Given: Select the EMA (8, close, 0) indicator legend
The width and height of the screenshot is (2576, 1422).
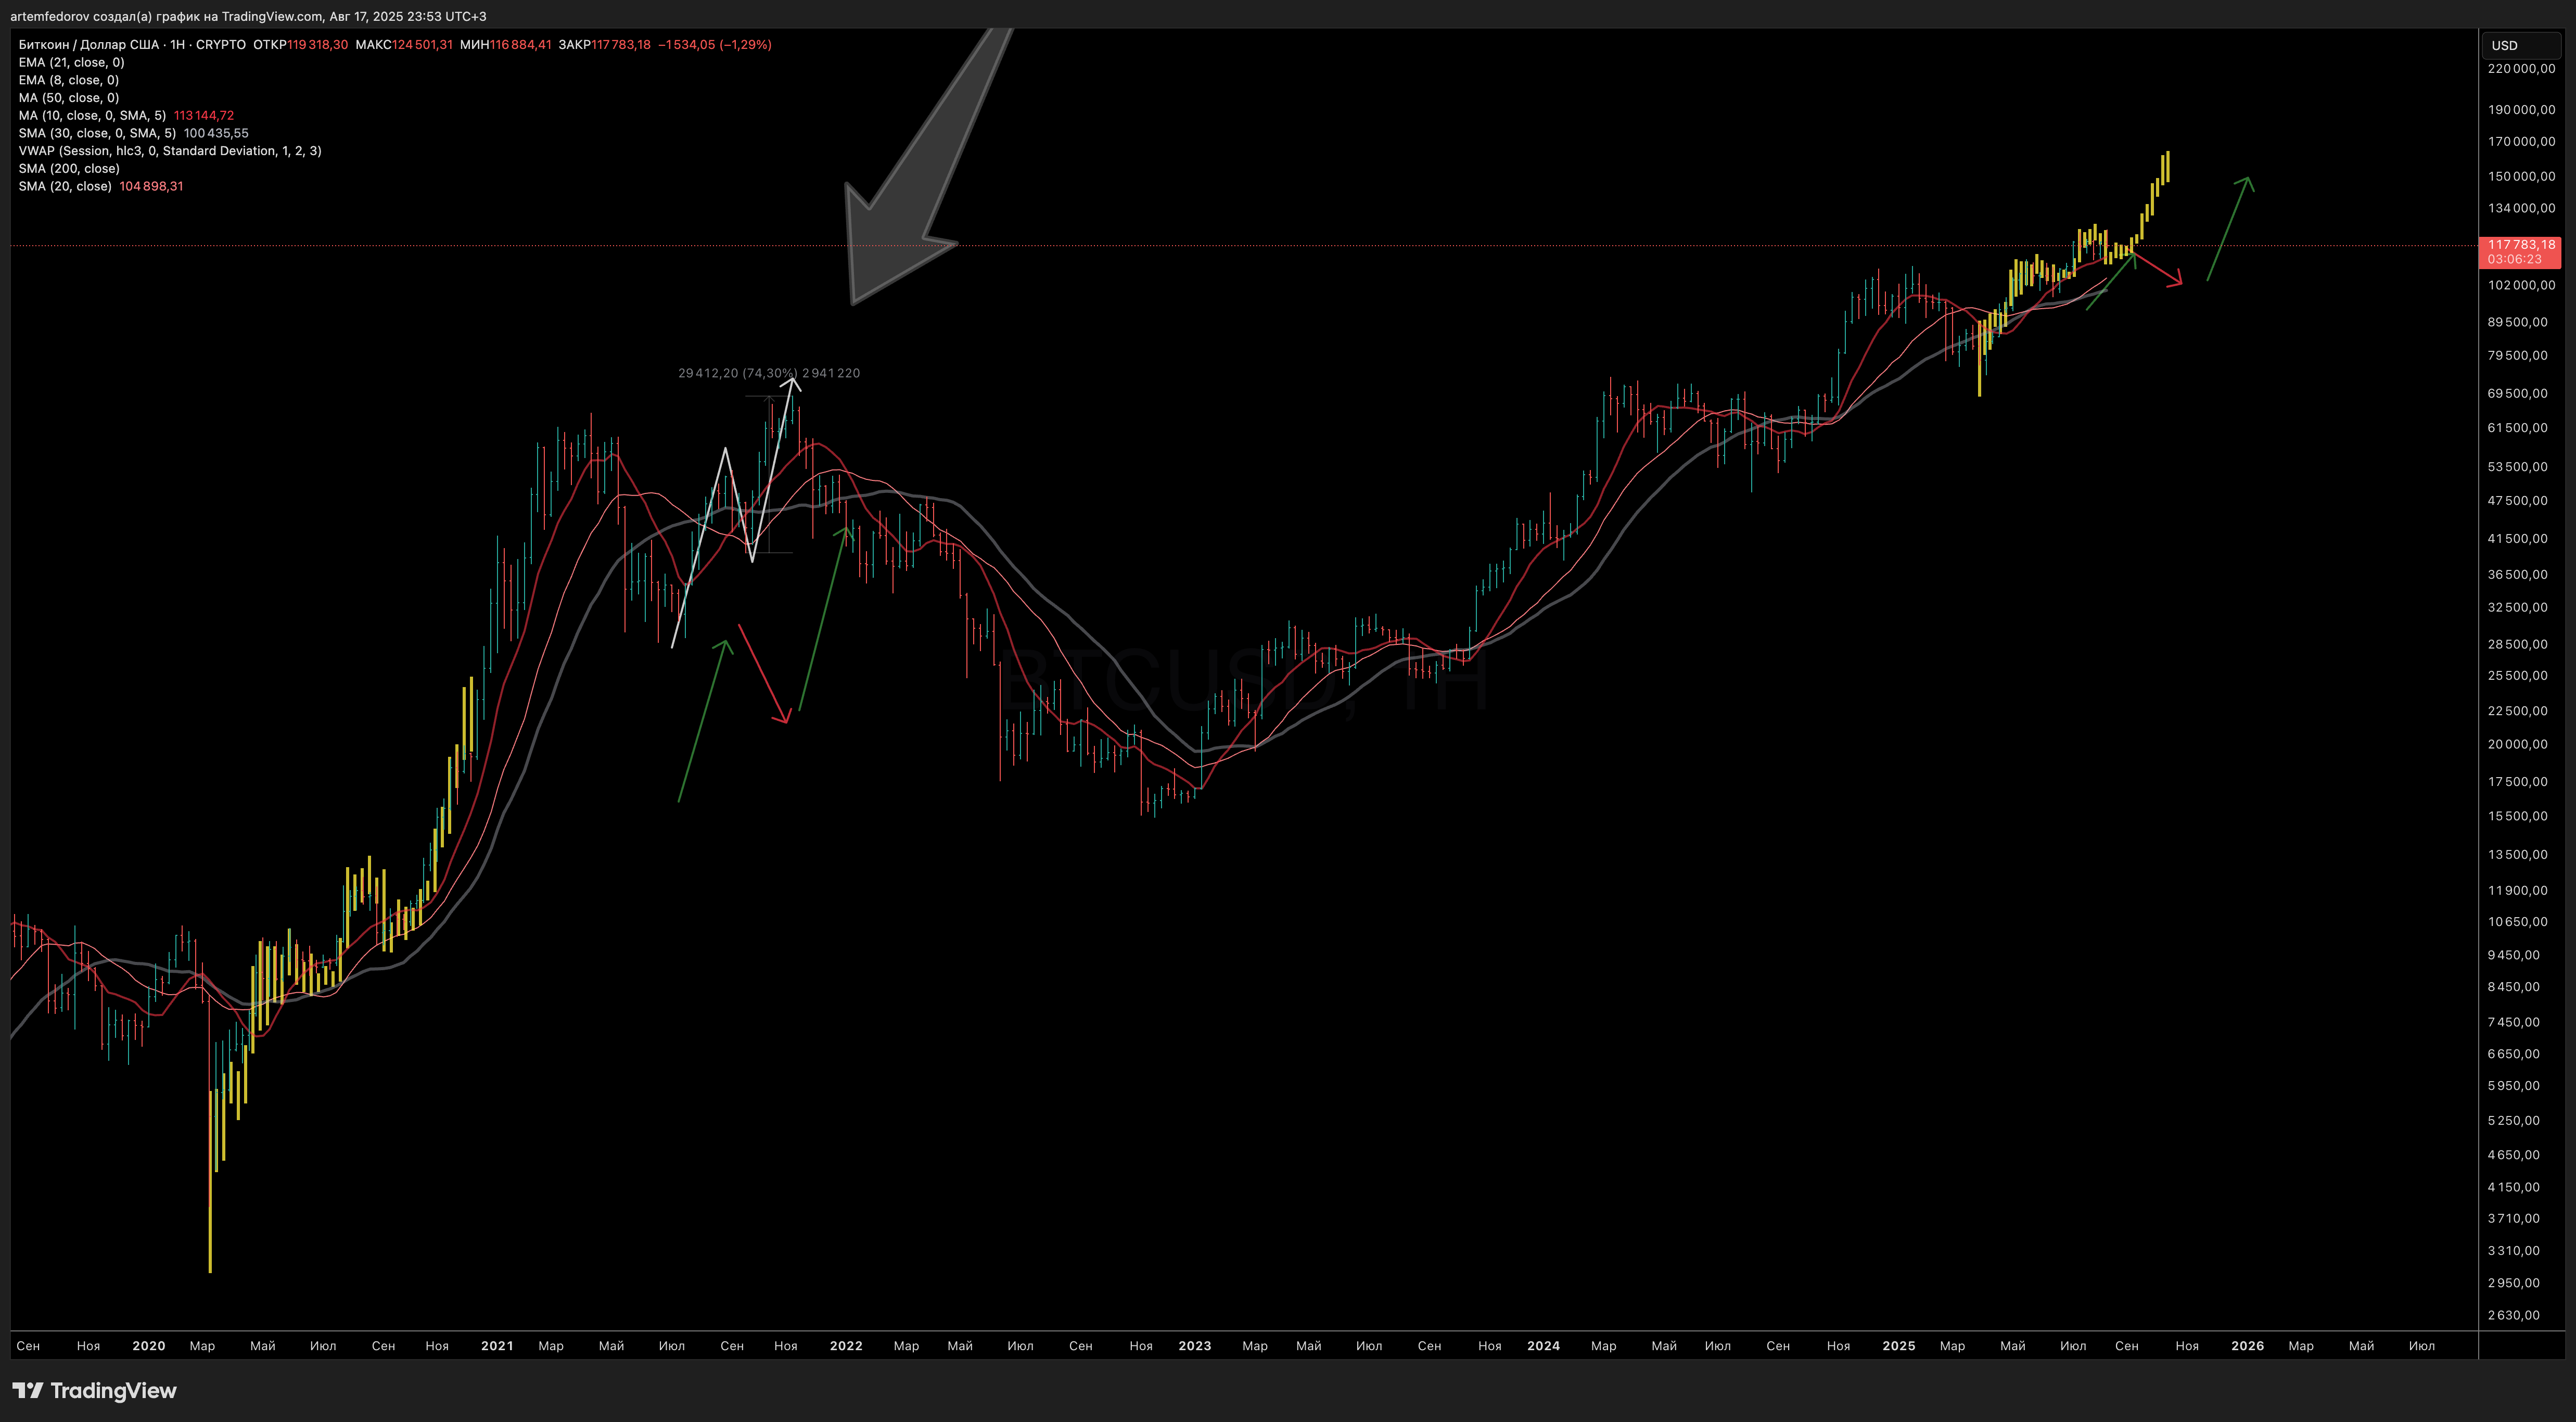Looking at the screenshot, I should (x=69, y=80).
